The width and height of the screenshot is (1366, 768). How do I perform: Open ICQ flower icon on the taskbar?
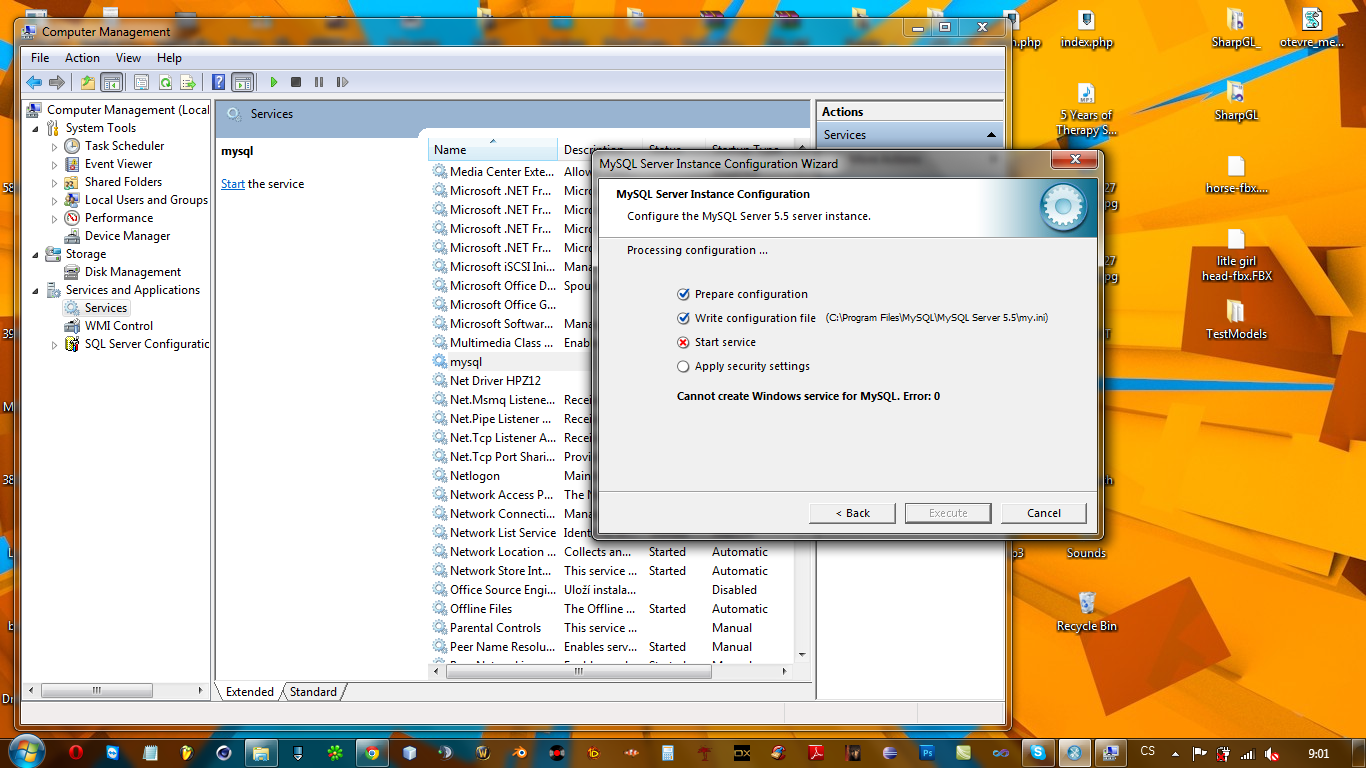334,752
